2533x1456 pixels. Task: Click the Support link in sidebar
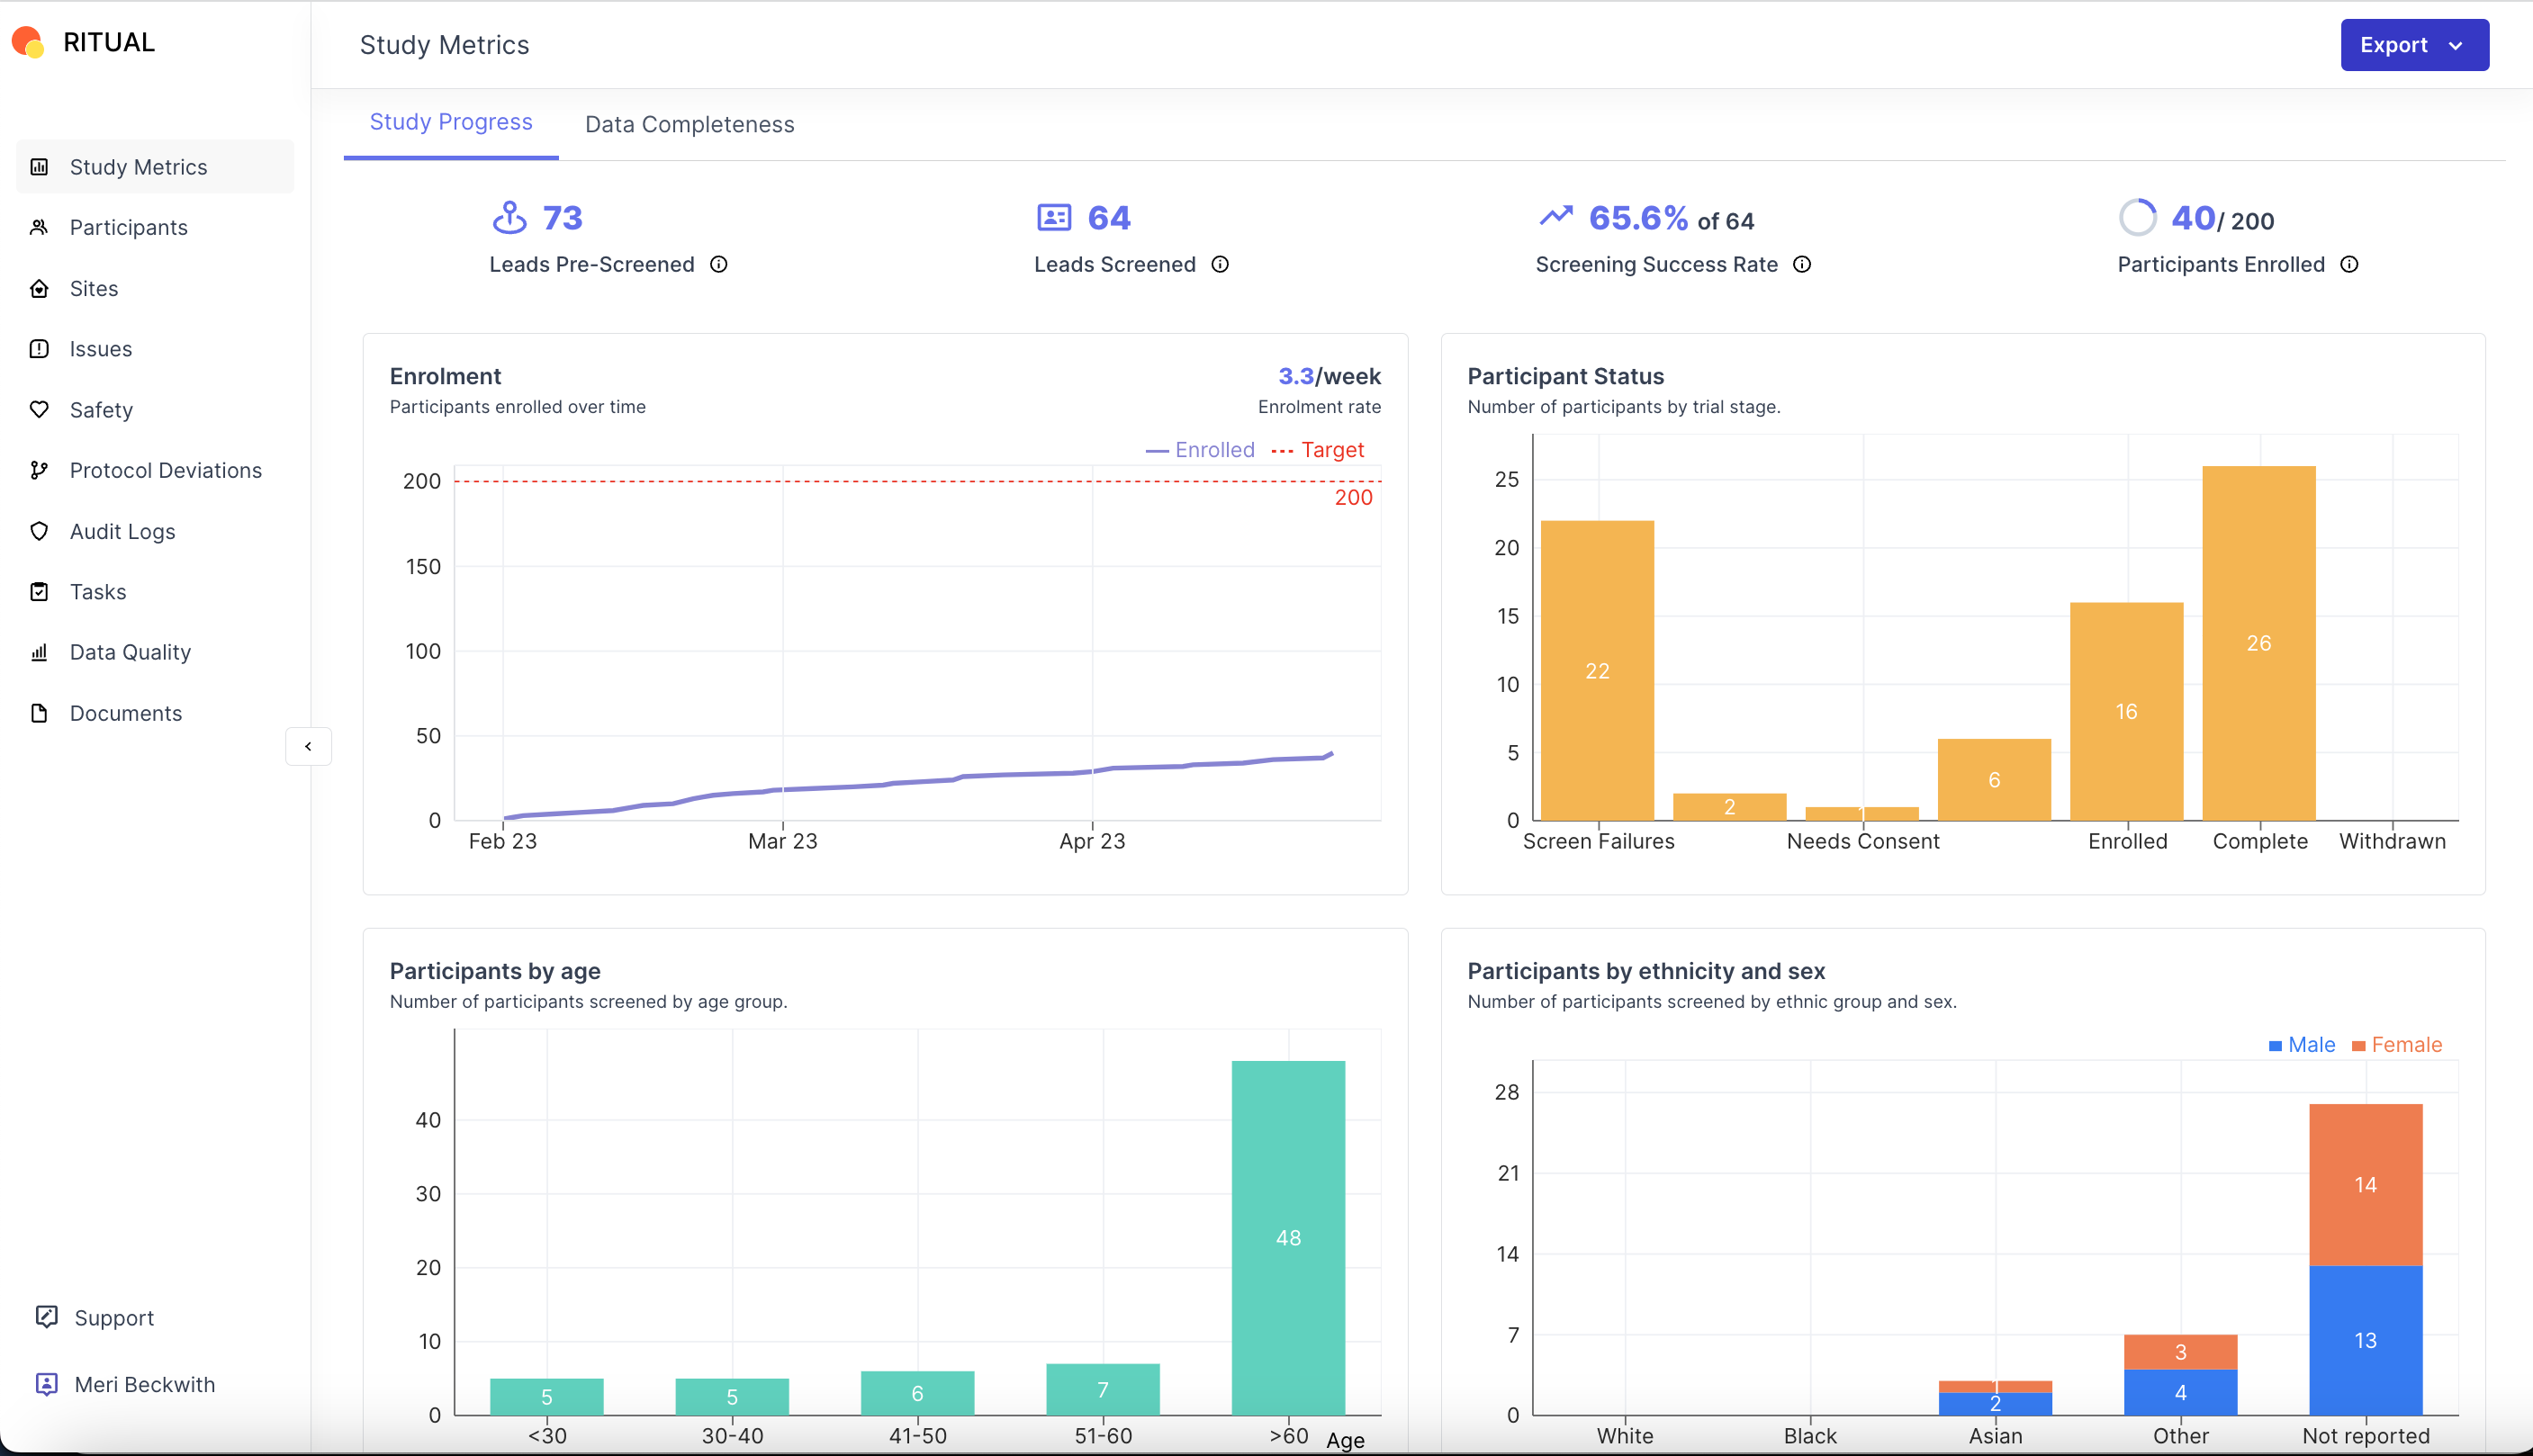click(115, 1317)
